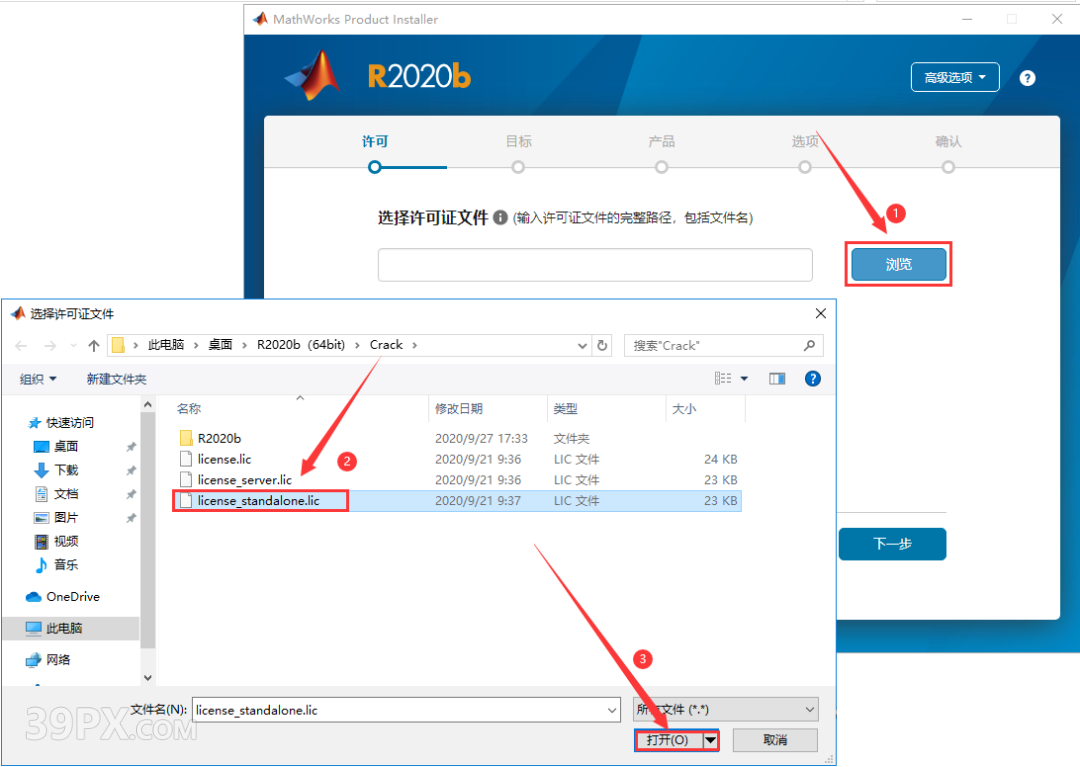Close the 选择许可证文件 dialog
This screenshot has width=1080, height=767.
point(820,313)
